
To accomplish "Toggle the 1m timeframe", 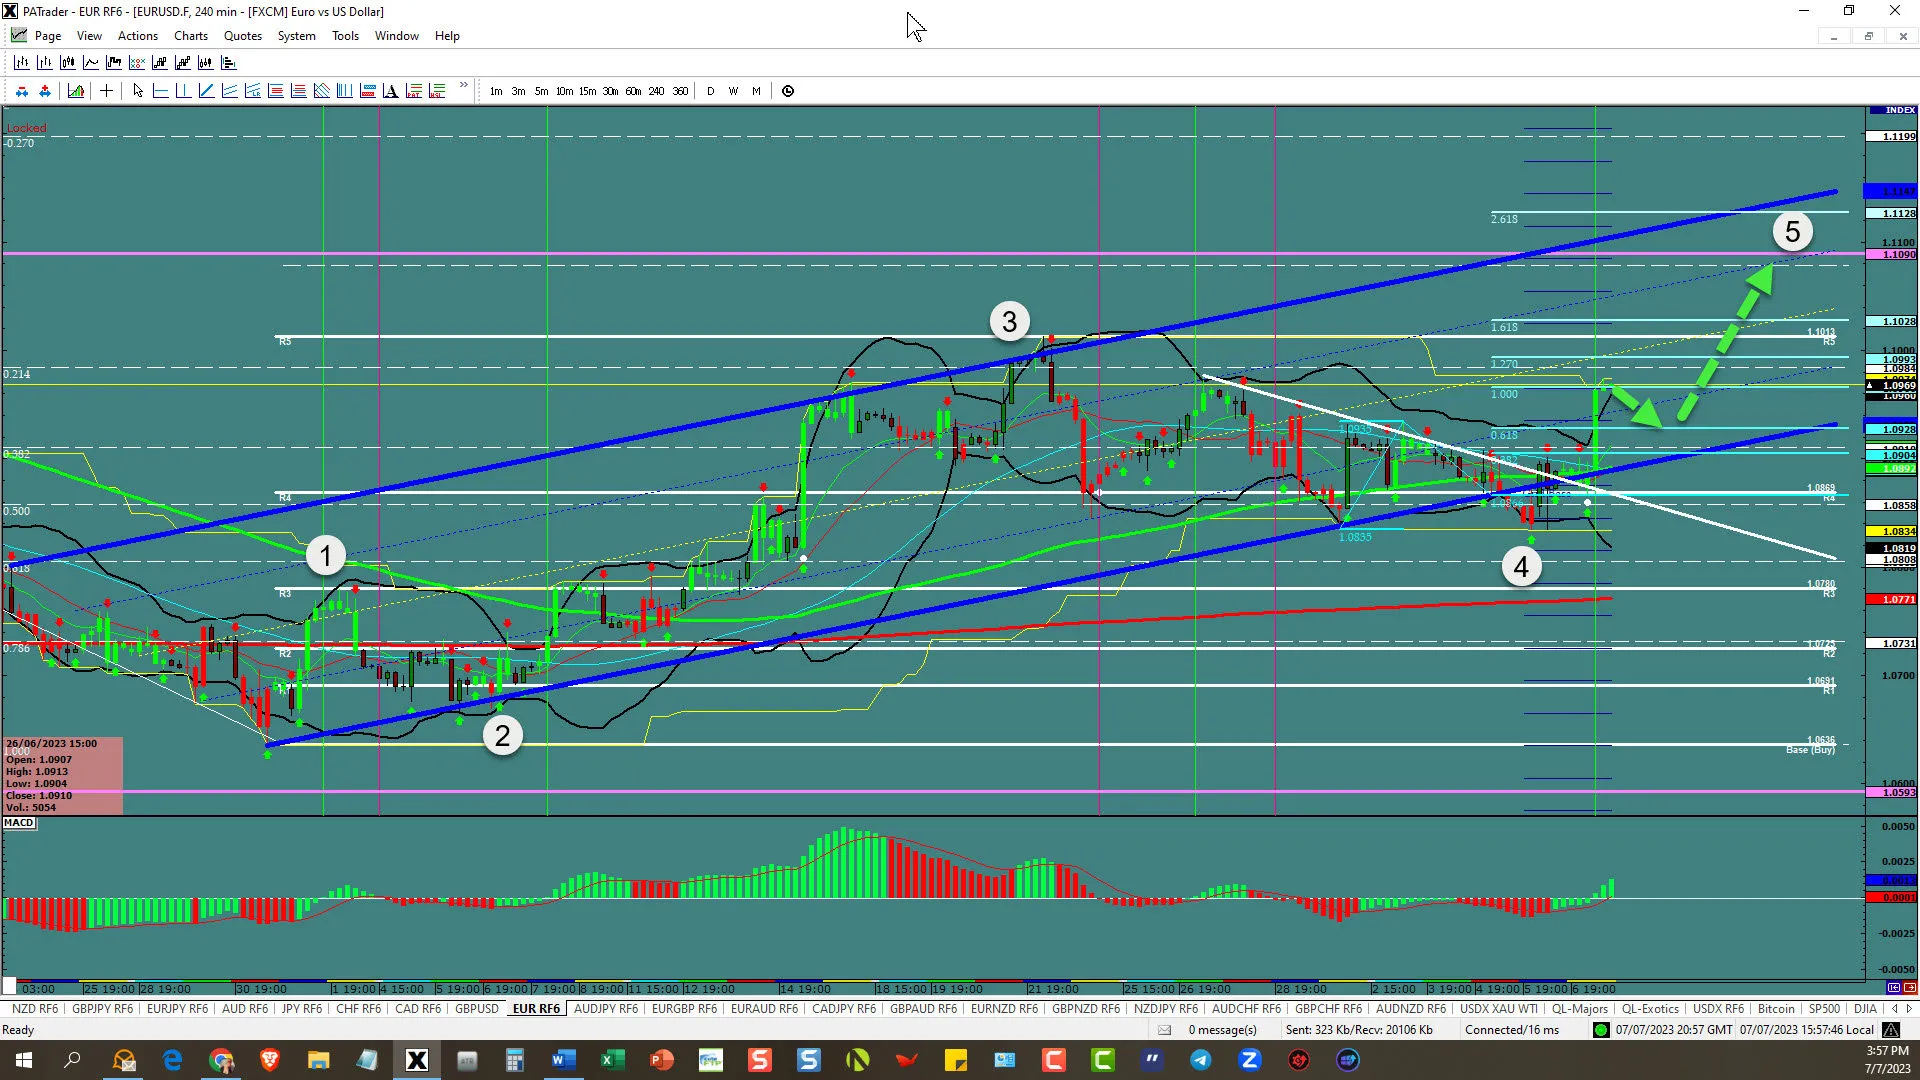I will [496, 91].
